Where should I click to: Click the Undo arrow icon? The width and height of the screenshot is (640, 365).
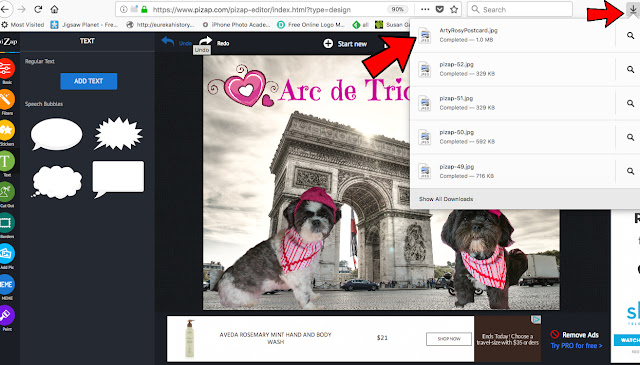click(168, 41)
